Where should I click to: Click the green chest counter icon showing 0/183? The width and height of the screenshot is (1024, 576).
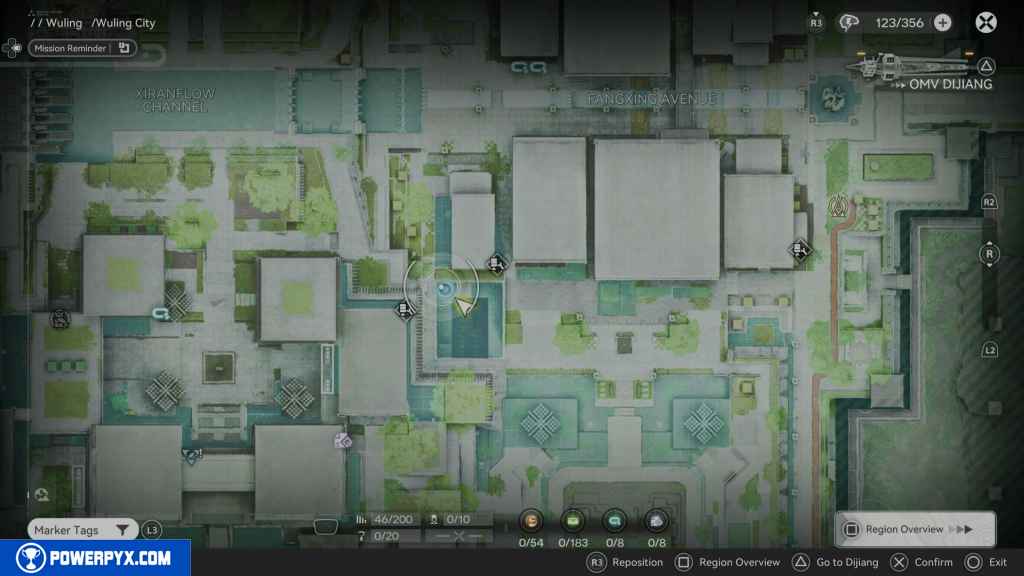point(573,520)
